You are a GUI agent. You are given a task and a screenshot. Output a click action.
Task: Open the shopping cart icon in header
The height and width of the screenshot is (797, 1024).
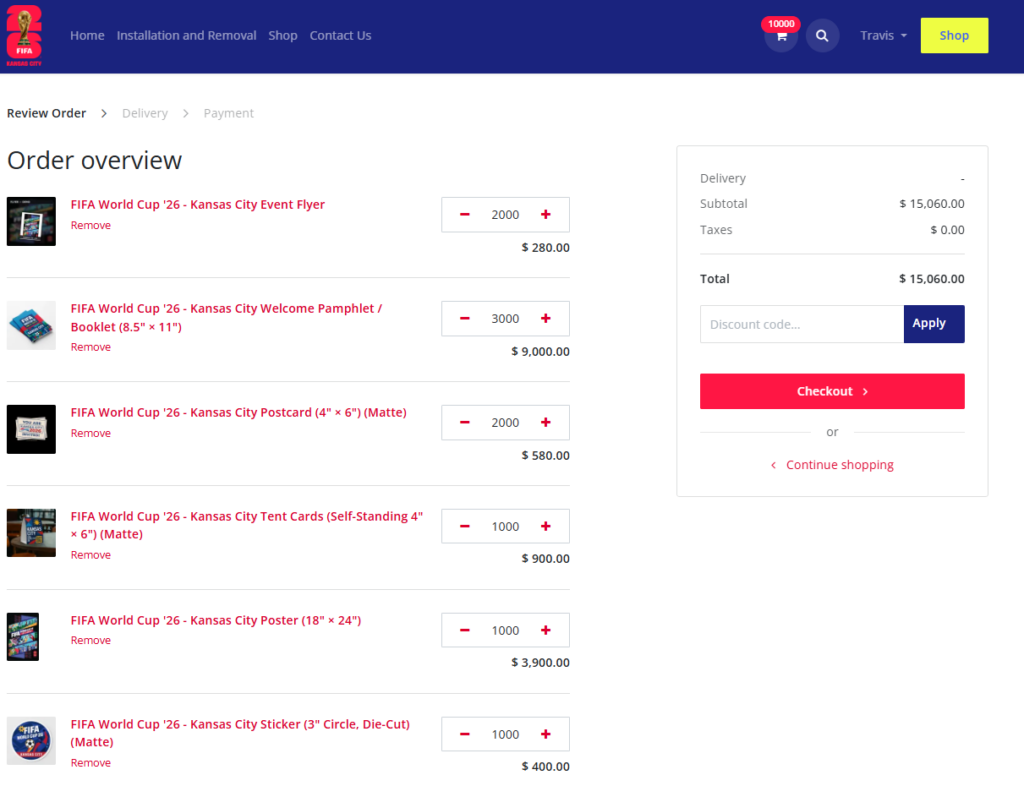click(781, 36)
